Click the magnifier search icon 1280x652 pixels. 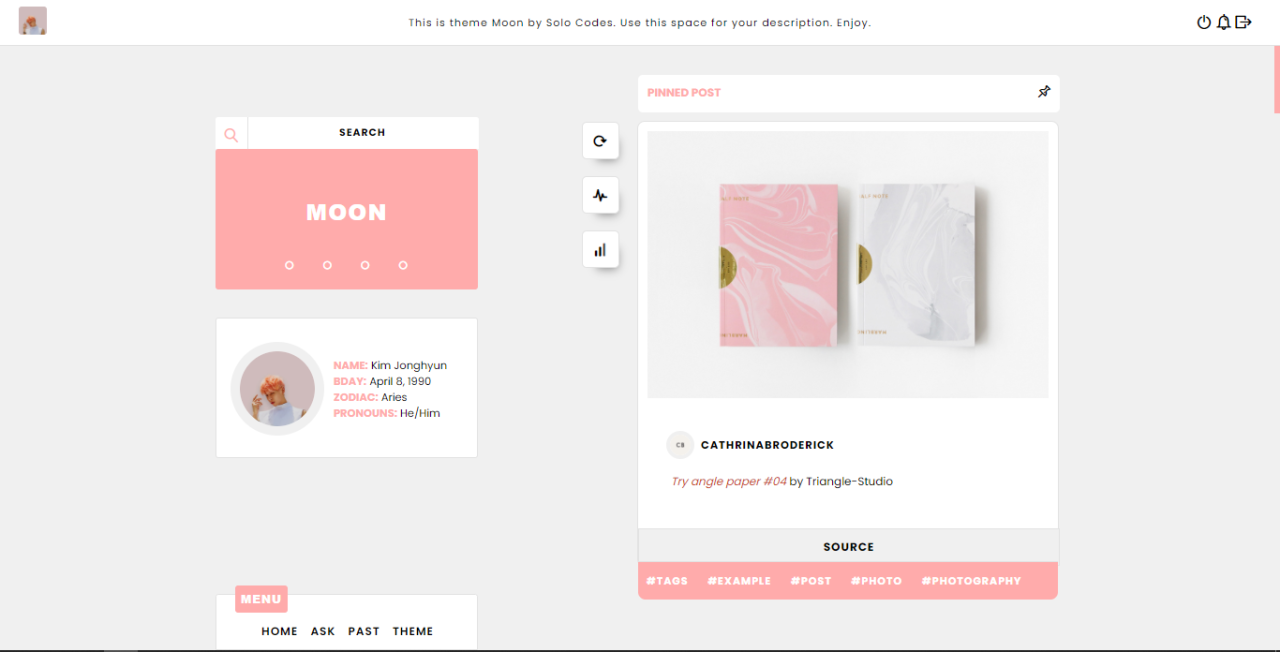(231, 134)
